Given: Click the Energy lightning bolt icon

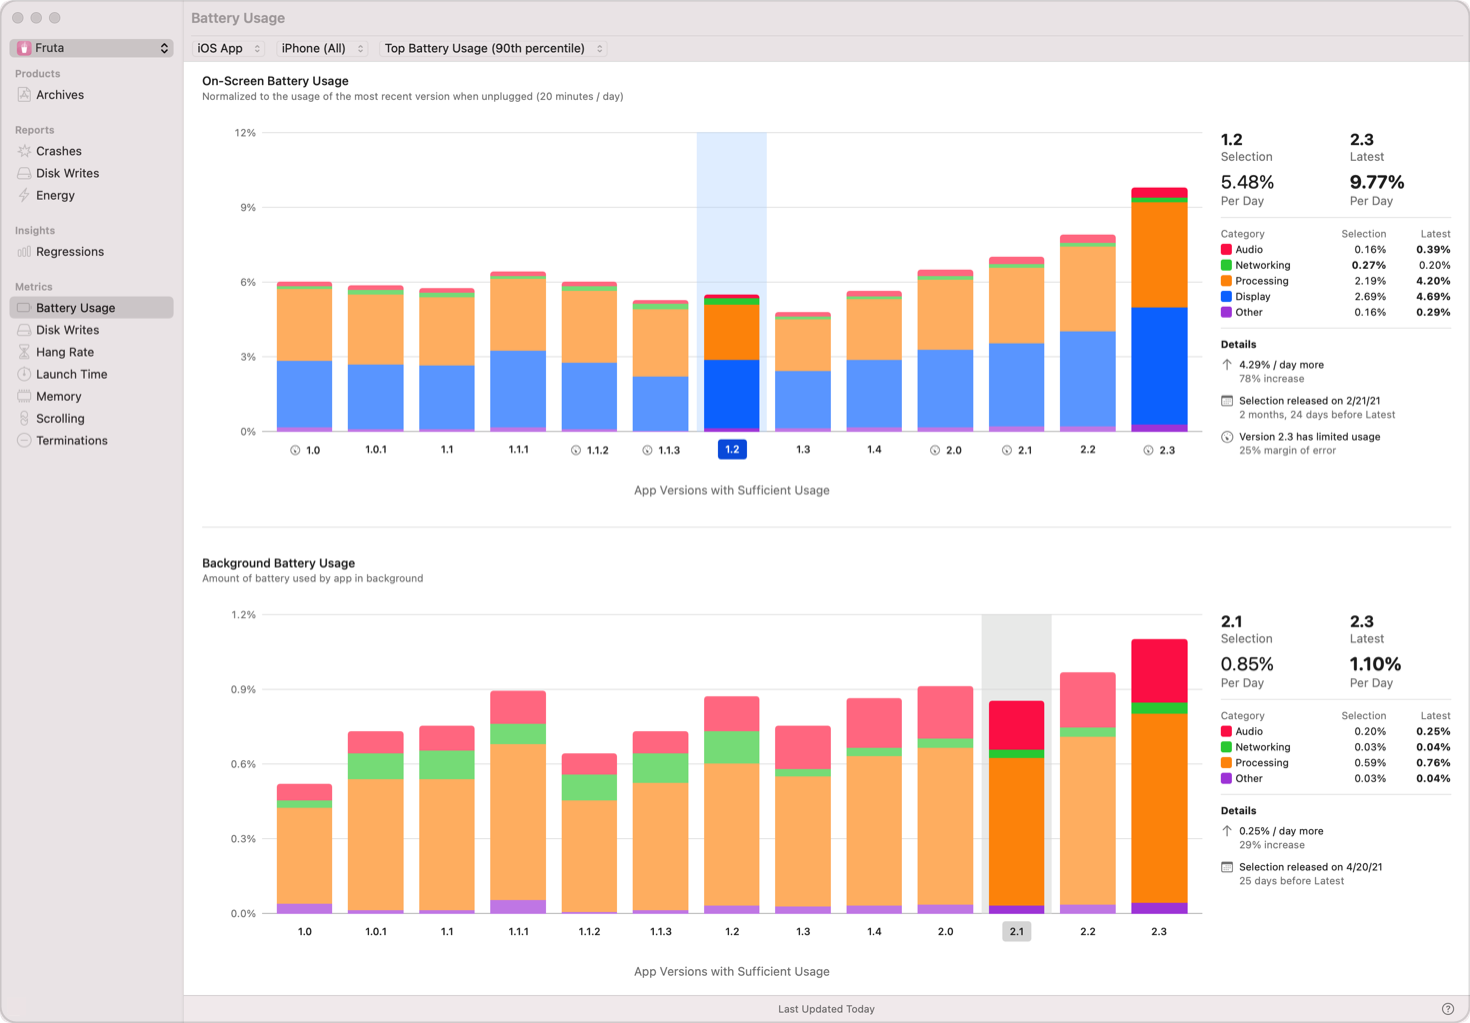Looking at the screenshot, I should 24,195.
